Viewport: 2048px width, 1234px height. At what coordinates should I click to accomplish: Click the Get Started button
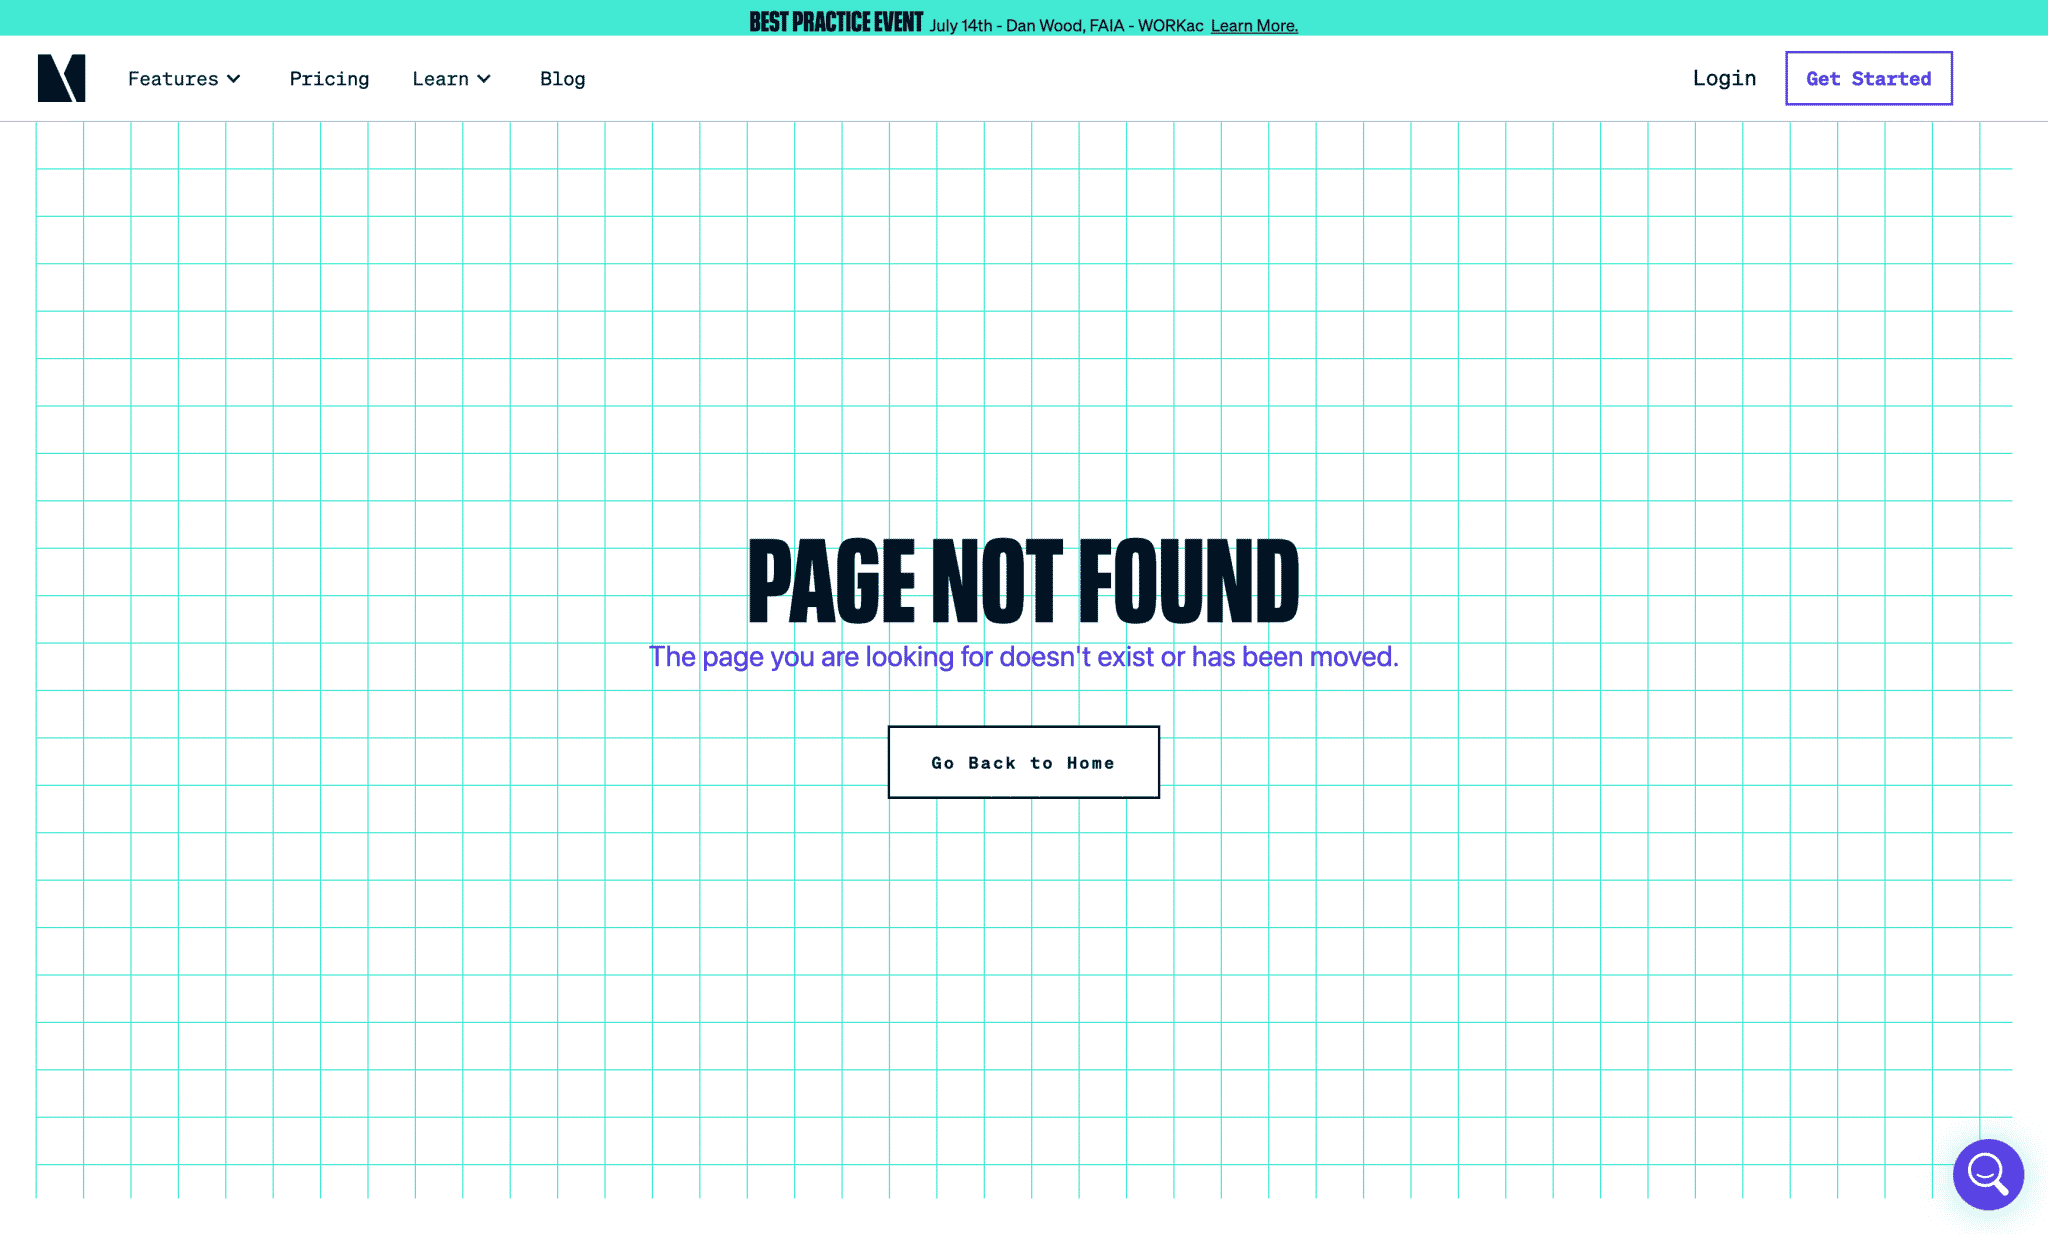click(1868, 78)
